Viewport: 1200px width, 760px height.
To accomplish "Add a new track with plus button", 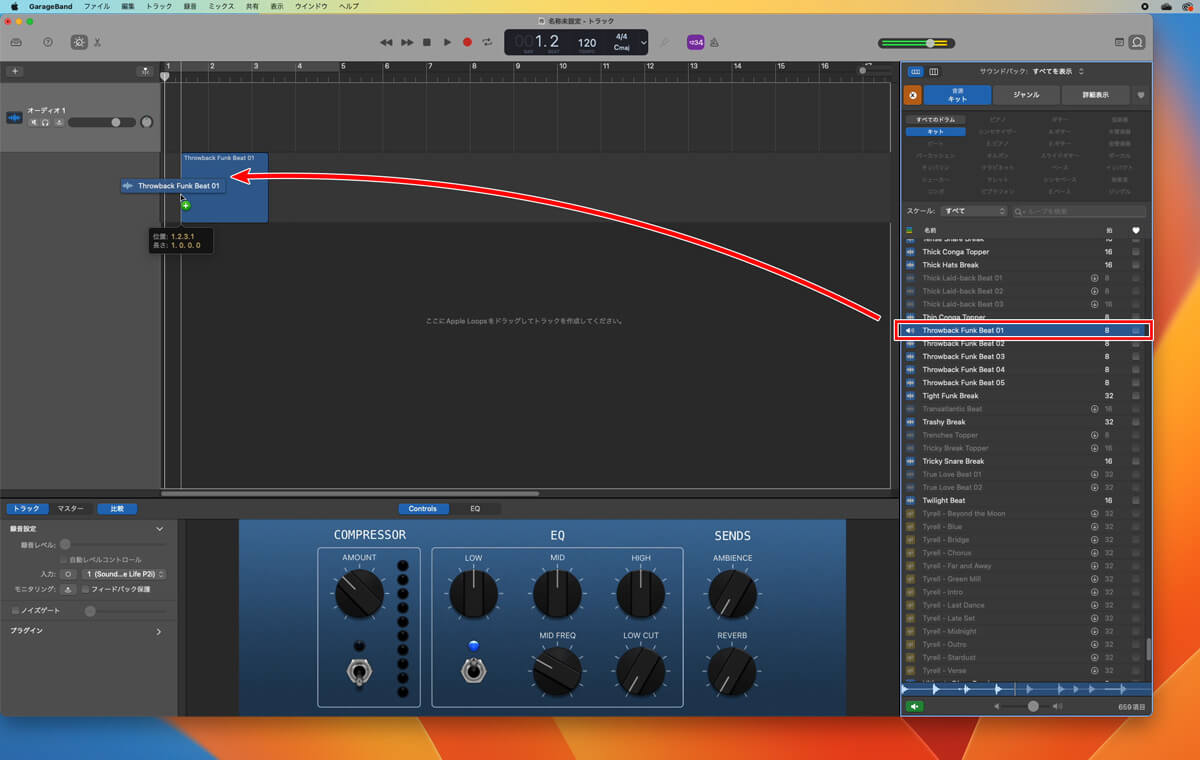I will click(15, 71).
